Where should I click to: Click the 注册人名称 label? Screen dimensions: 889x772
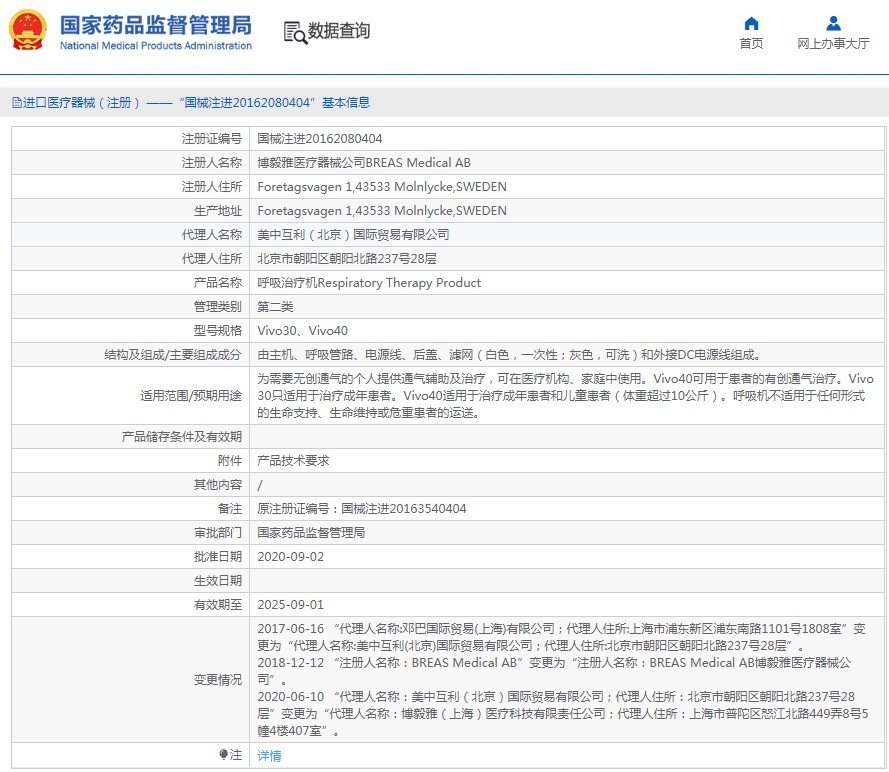211,163
